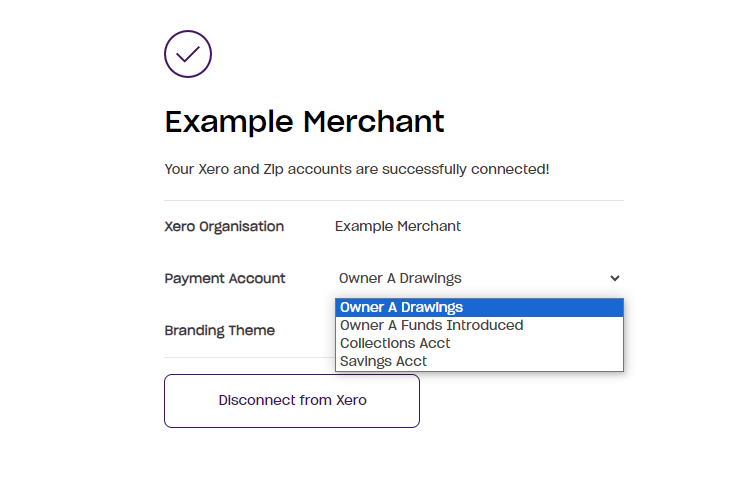This screenshot has width=747, height=495.
Task: Click the Example Merchant page heading
Action: (304, 122)
